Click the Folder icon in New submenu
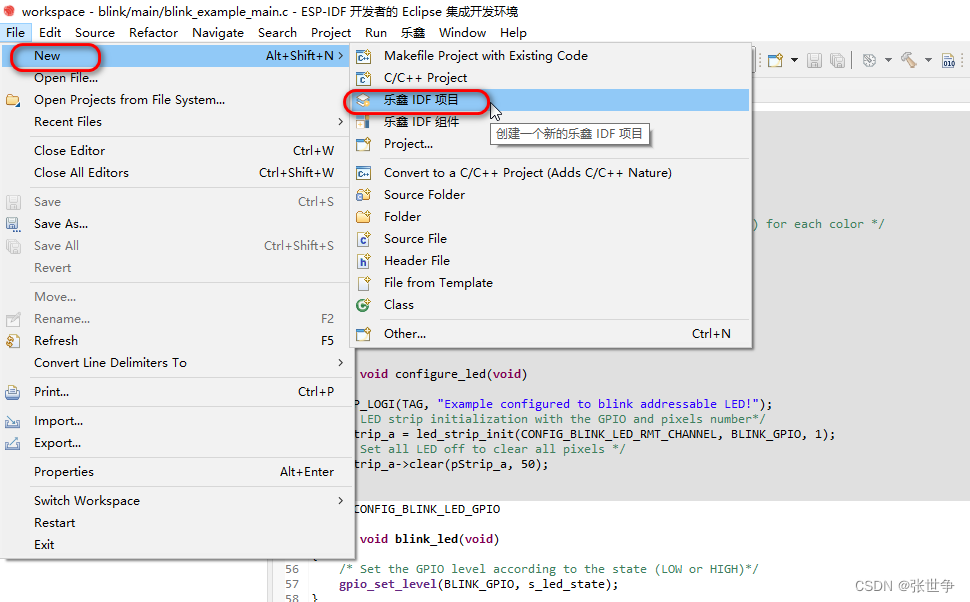Image resolution: width=970 pixels, height=602 pixels. (x=364, y=217)
